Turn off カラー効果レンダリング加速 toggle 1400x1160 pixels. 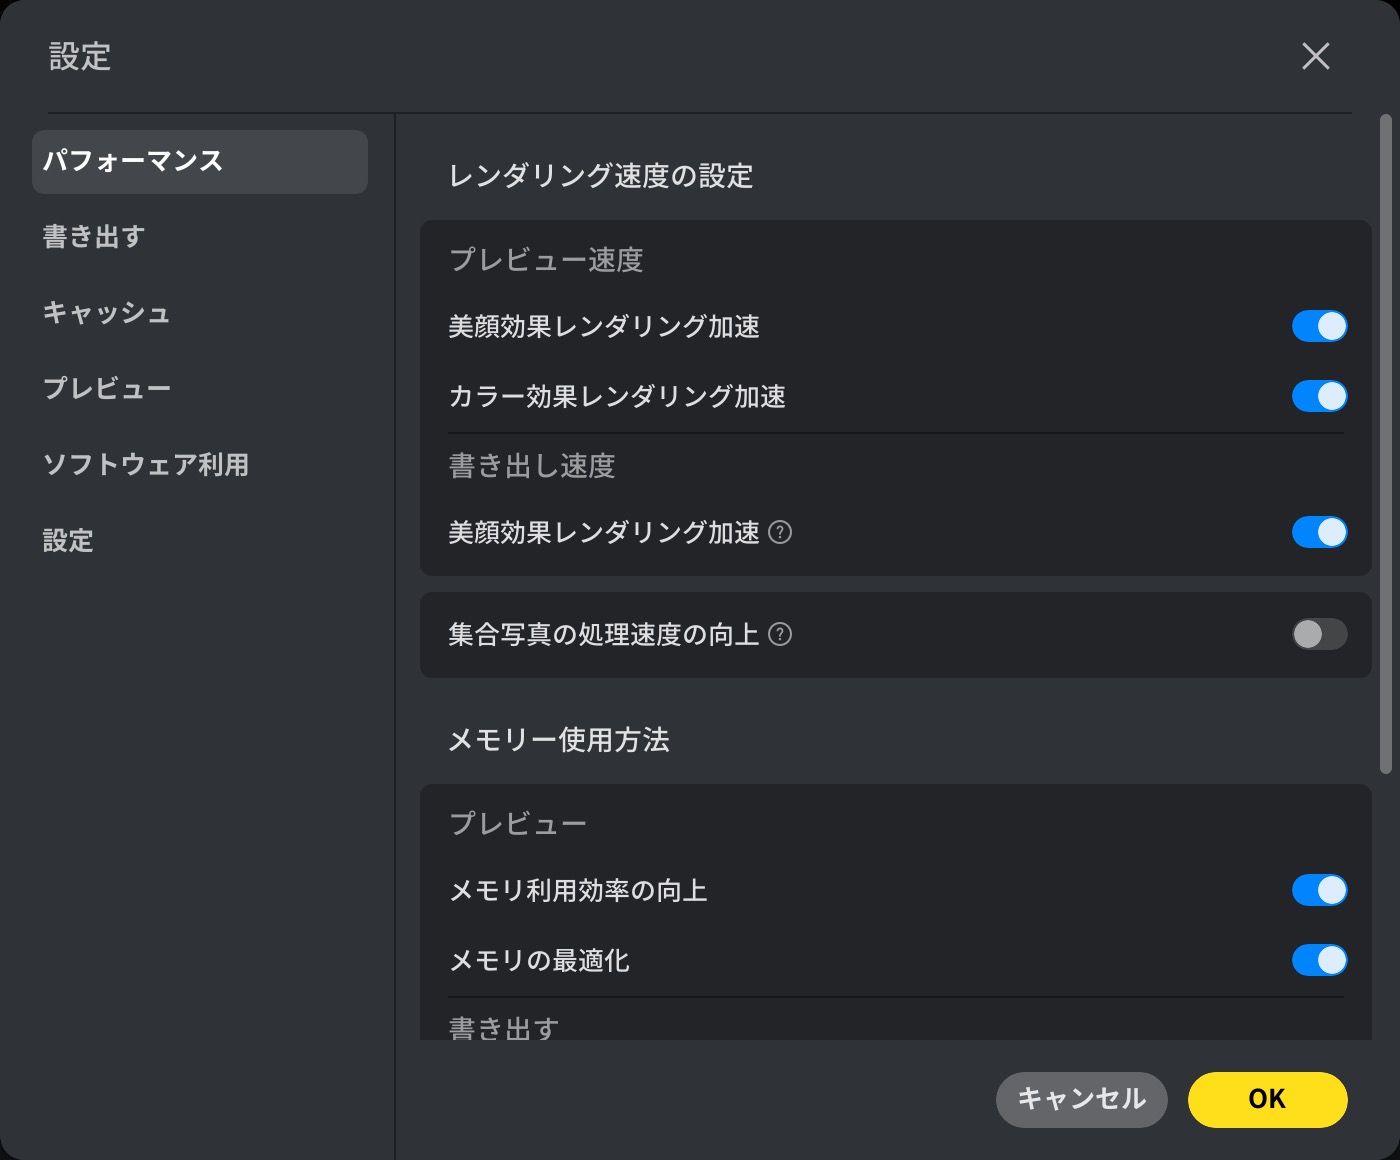[1320, 396]
